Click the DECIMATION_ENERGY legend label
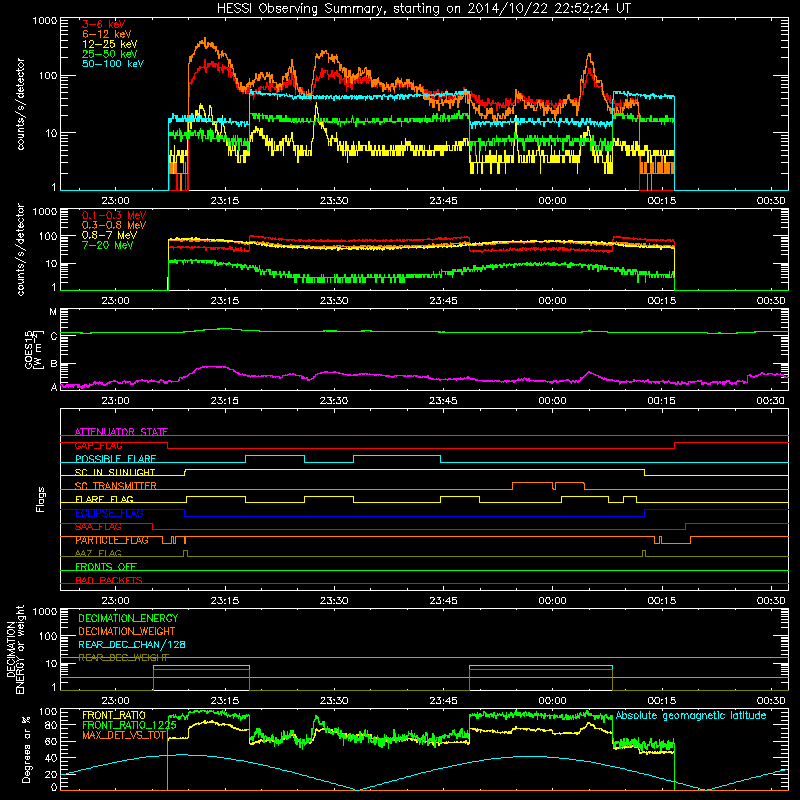This screenshot has width=800, height=800. tap(128, 618)
